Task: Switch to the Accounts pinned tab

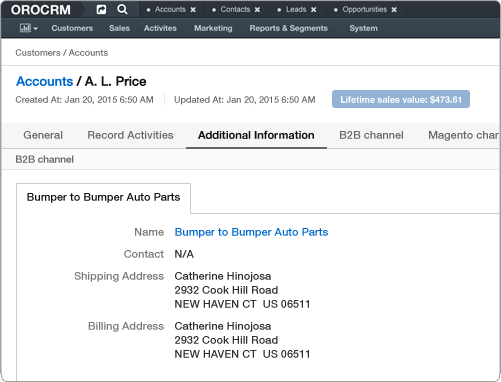Action: (x=170, y=9)
